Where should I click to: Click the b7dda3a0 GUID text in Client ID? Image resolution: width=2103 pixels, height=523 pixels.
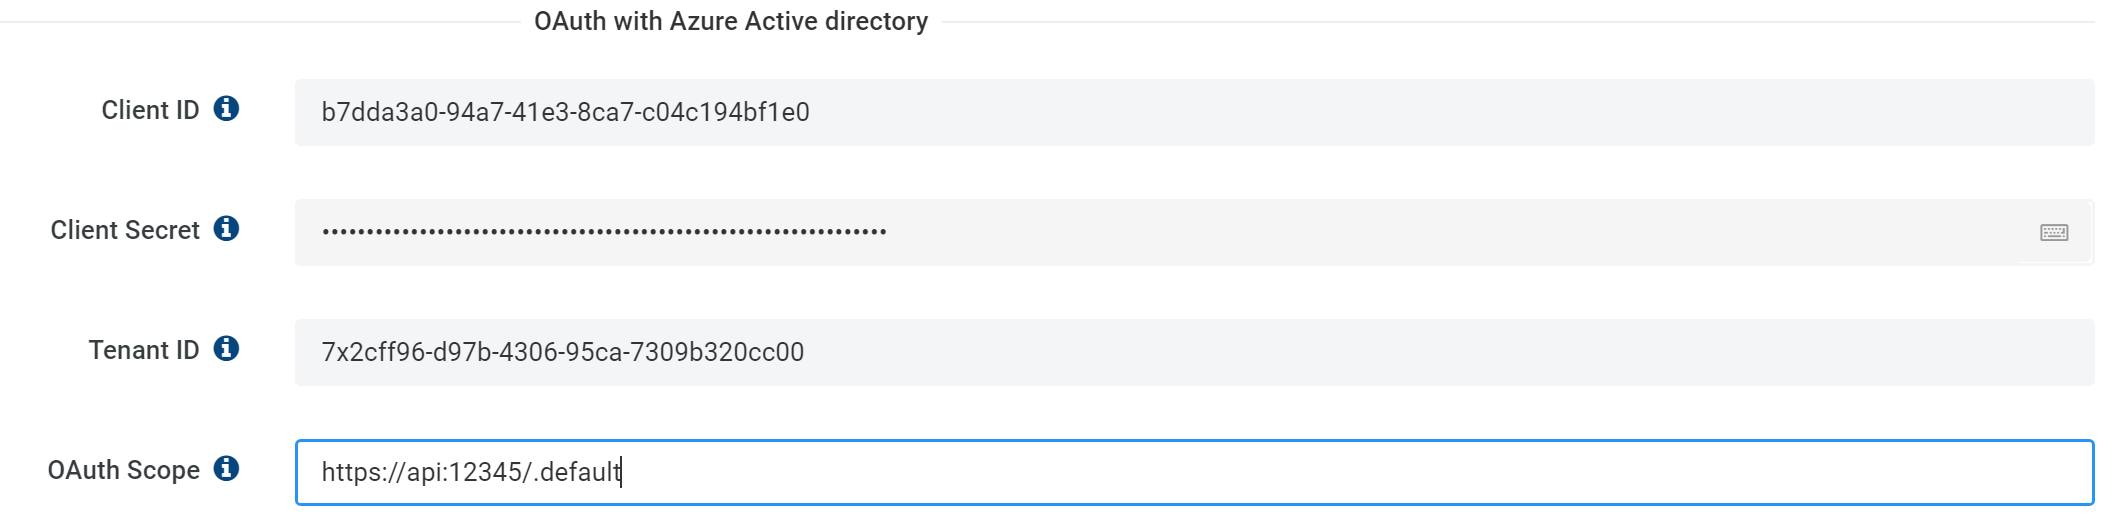coord(565,112)
